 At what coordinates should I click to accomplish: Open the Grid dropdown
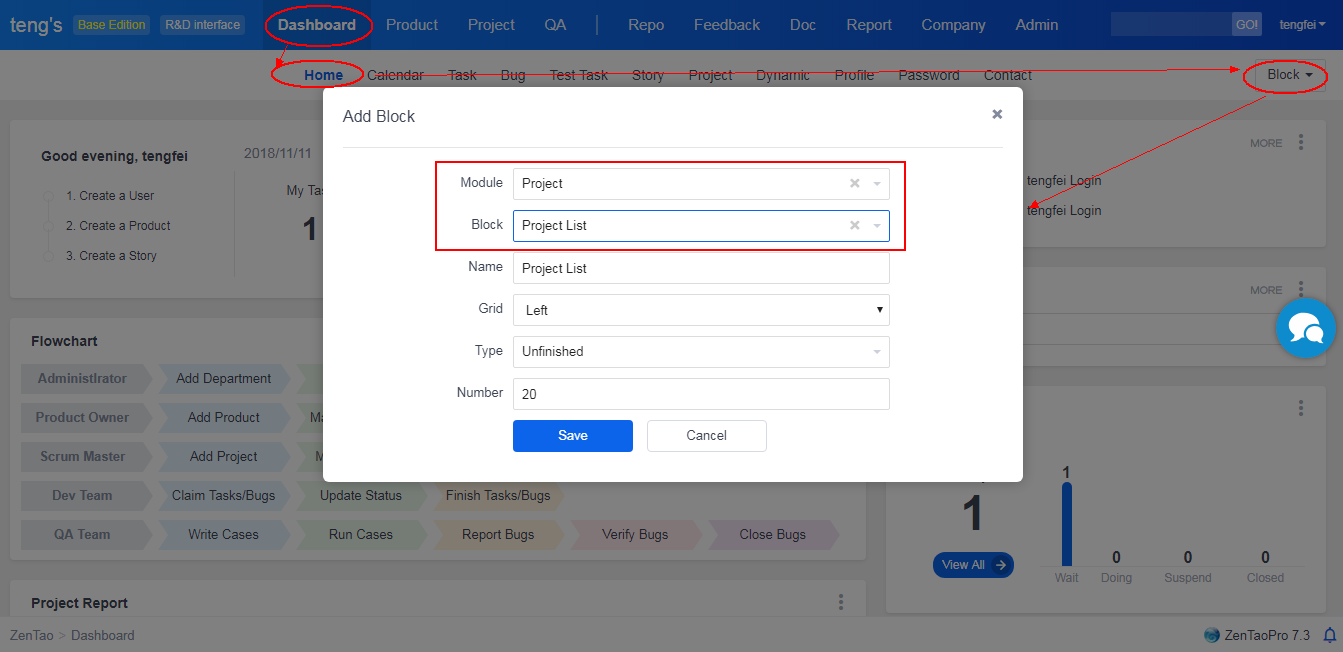tap(700, 310)
